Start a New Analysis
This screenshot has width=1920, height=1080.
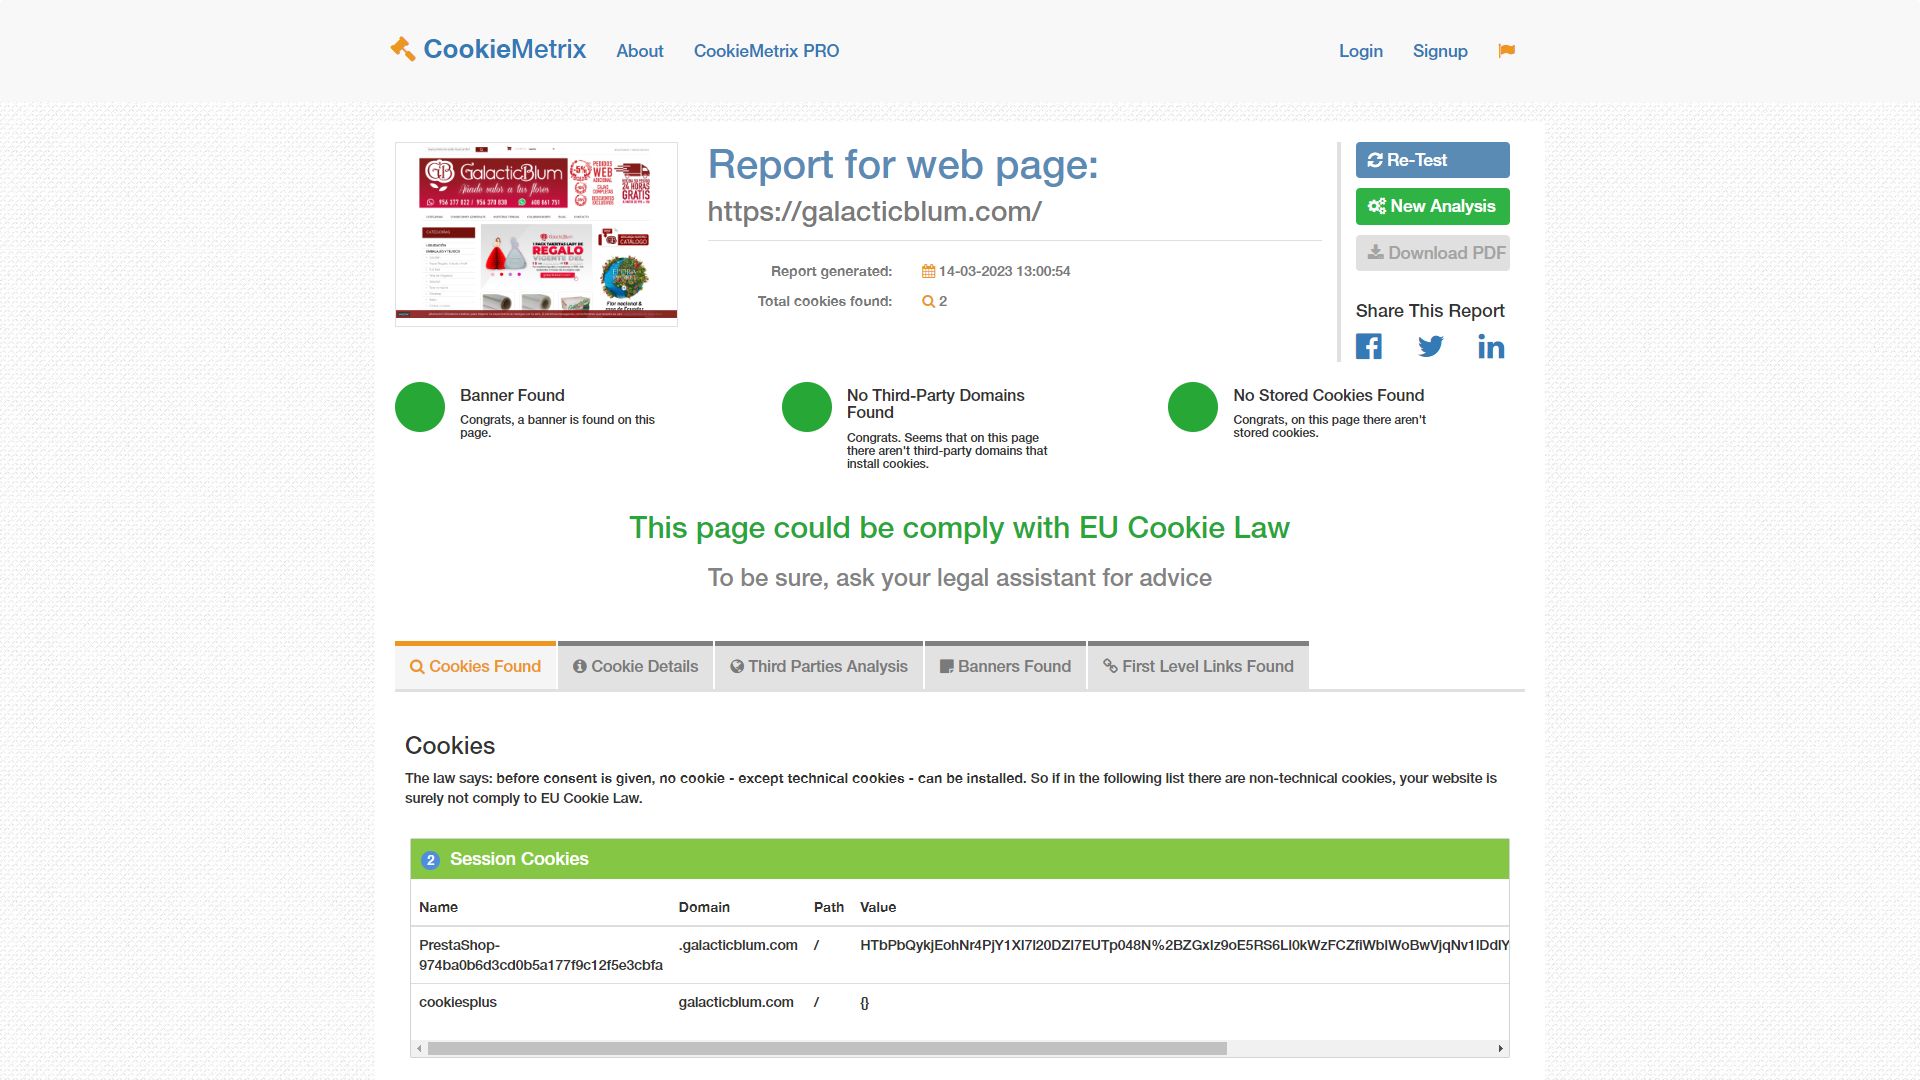tap(1432, 207)
